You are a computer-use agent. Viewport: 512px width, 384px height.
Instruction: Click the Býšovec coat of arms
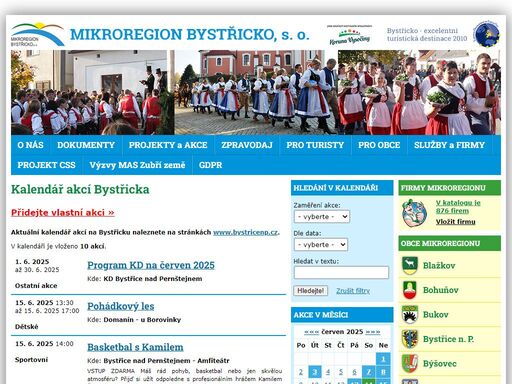410,364
